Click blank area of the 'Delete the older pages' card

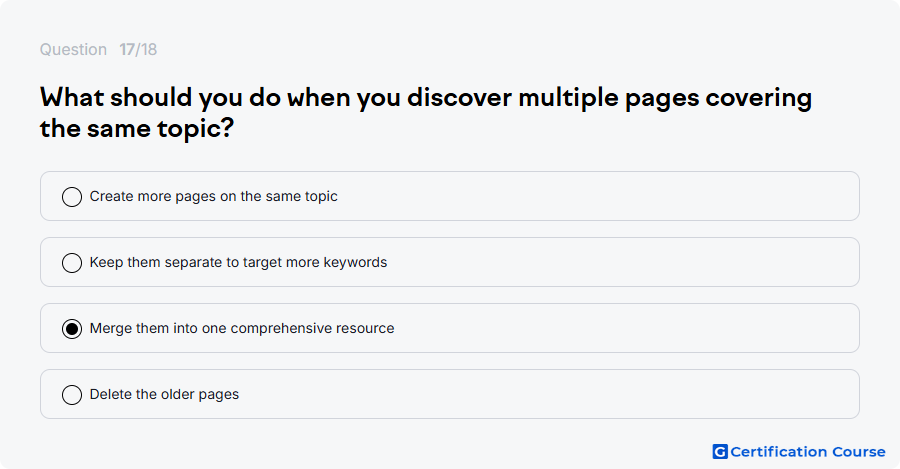(545, 394)
